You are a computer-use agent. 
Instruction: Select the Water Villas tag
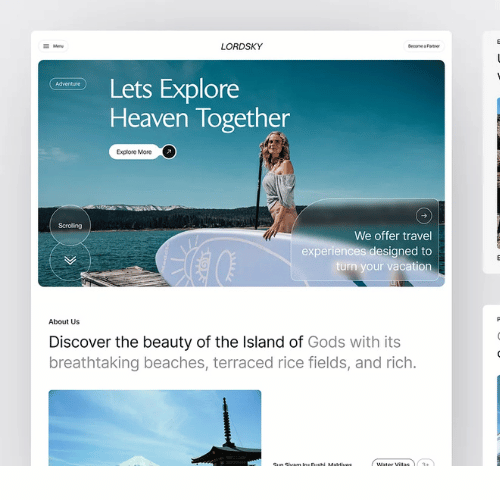(393, 463)
